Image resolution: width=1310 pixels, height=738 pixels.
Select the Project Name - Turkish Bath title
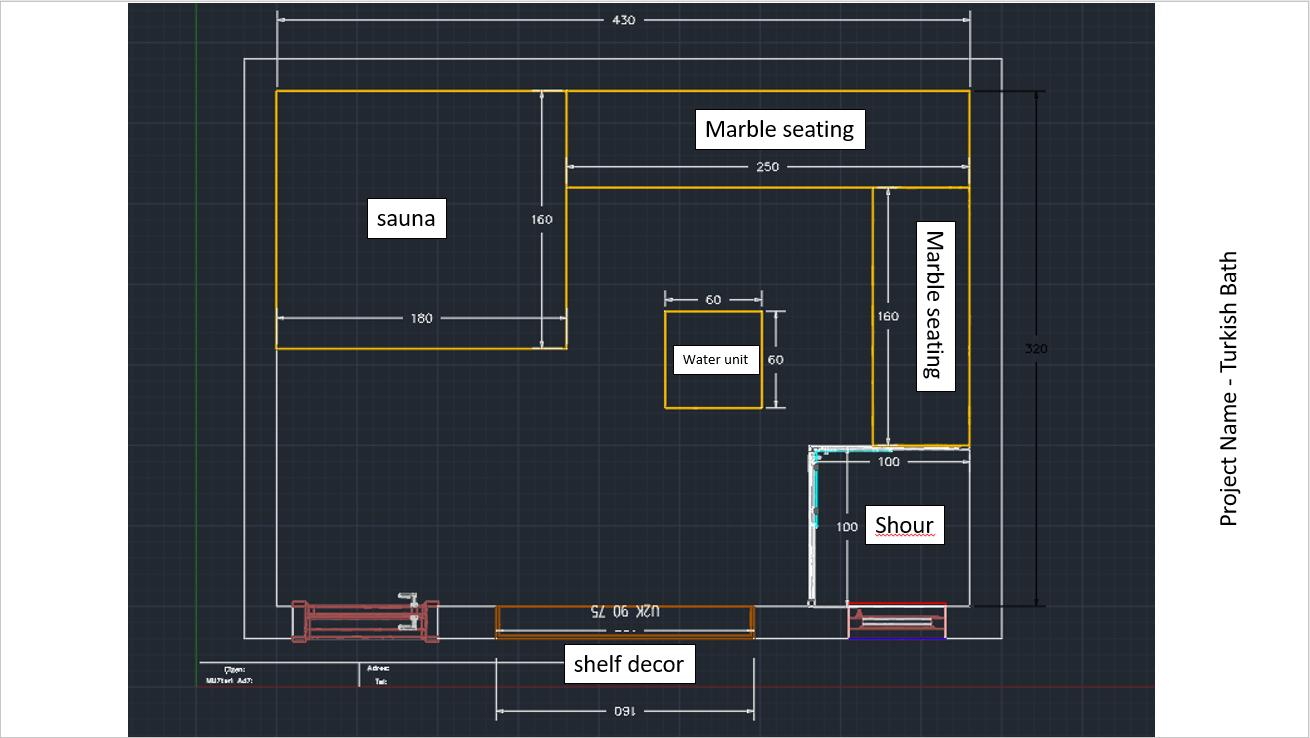(x=1229, y=388)
